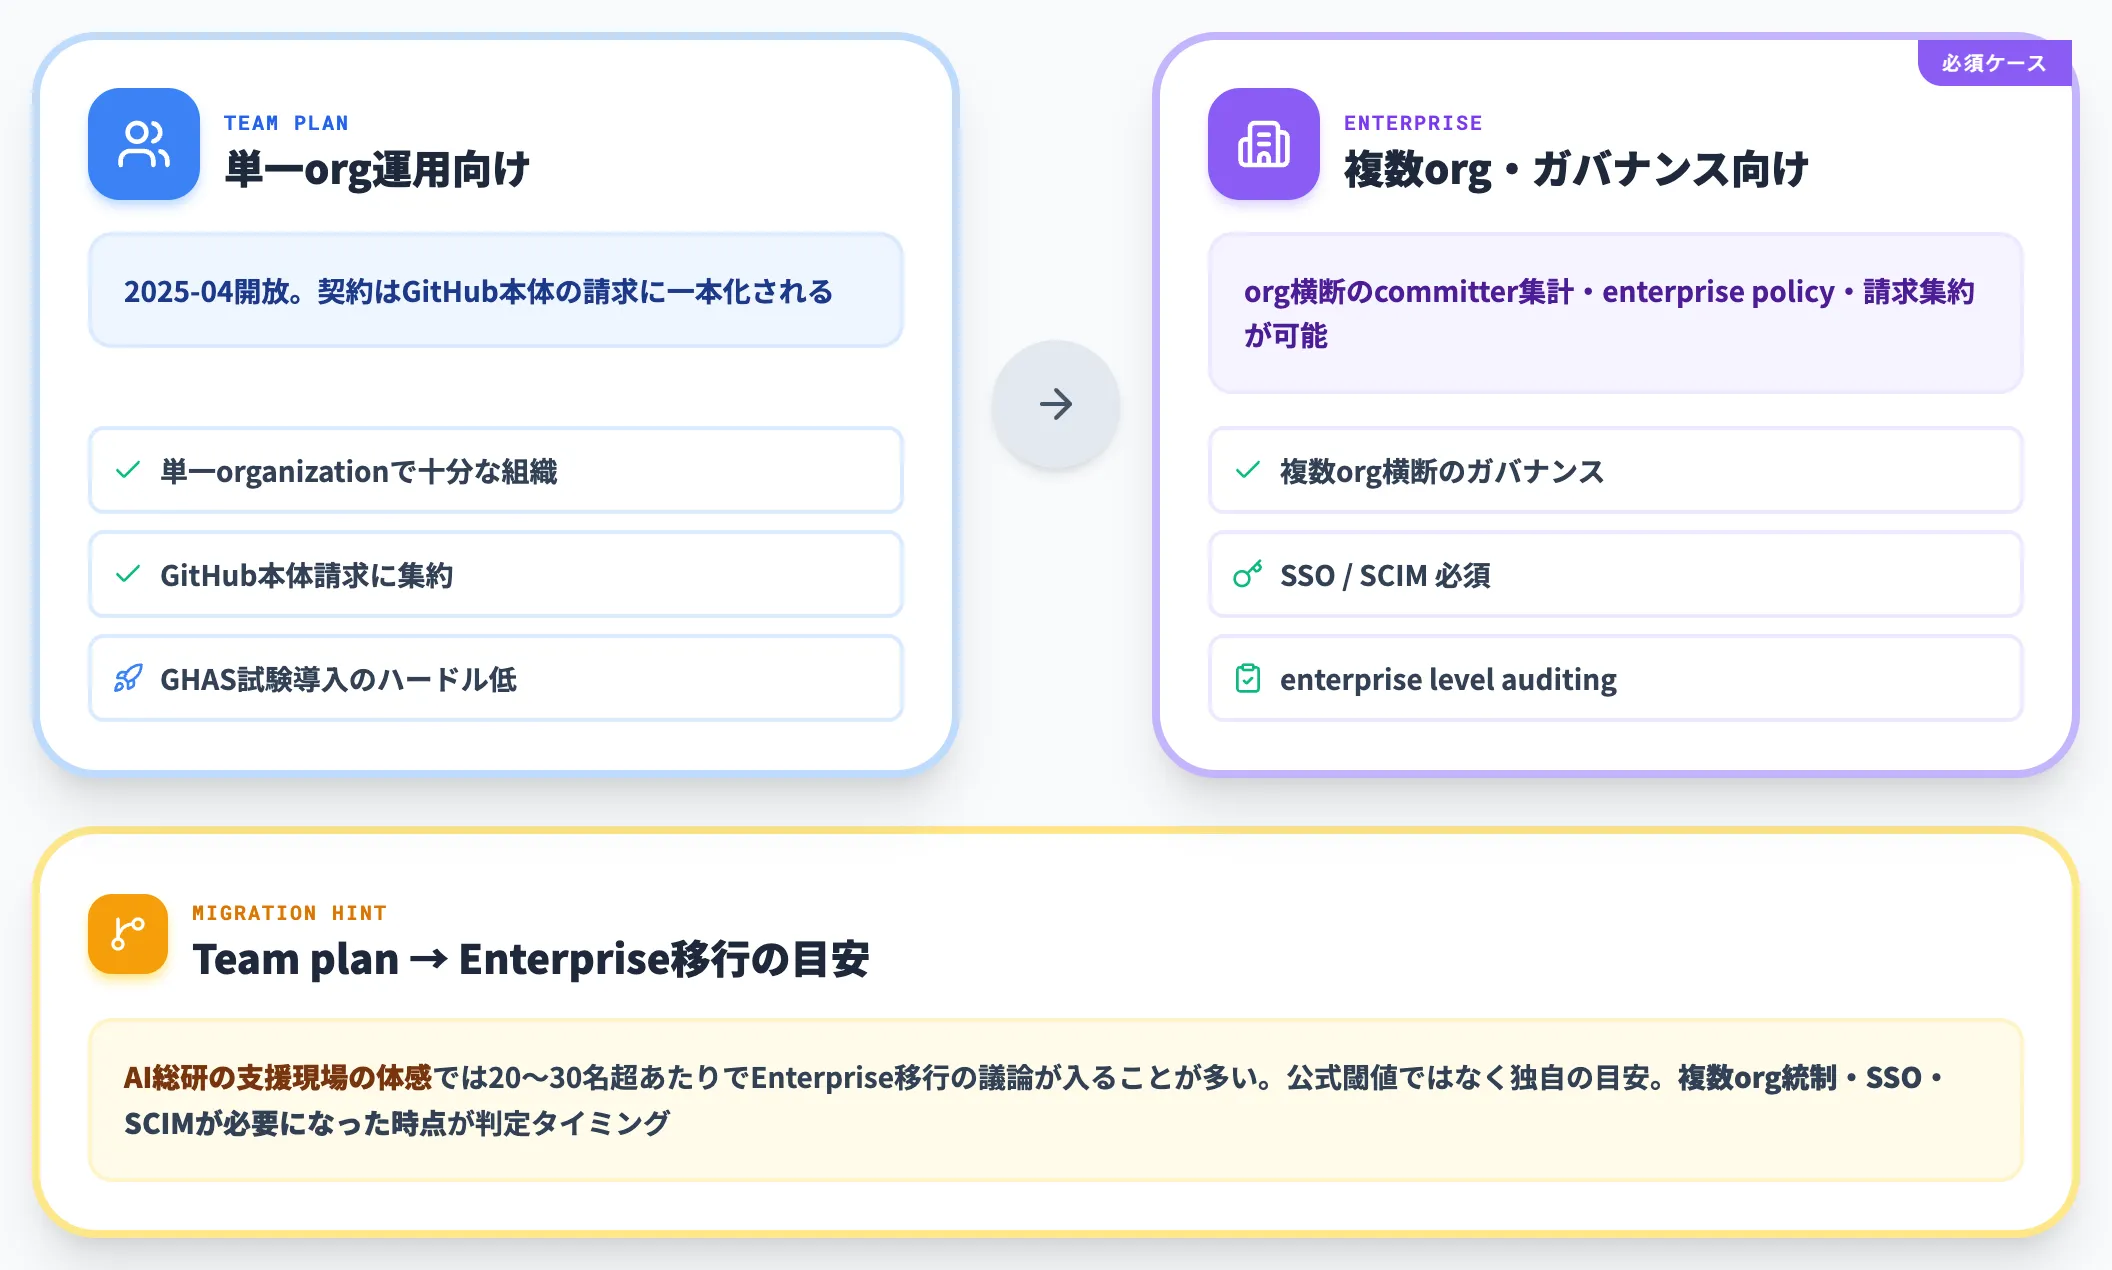Click row text GitHub本体請求に集約
2112x1270 pixels.
[x=307, y=575]
